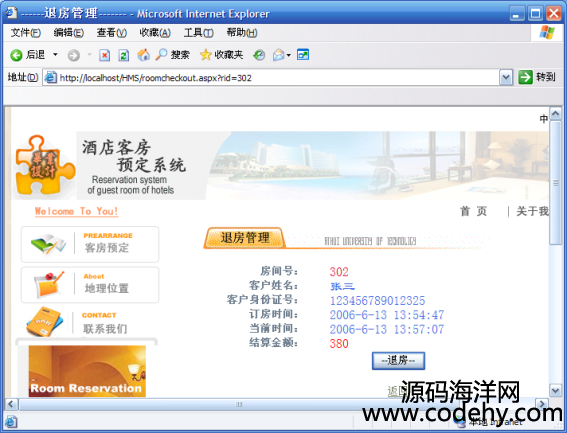Click the Forward arrow icon
567x433 pixels.
tap(74, 55)
